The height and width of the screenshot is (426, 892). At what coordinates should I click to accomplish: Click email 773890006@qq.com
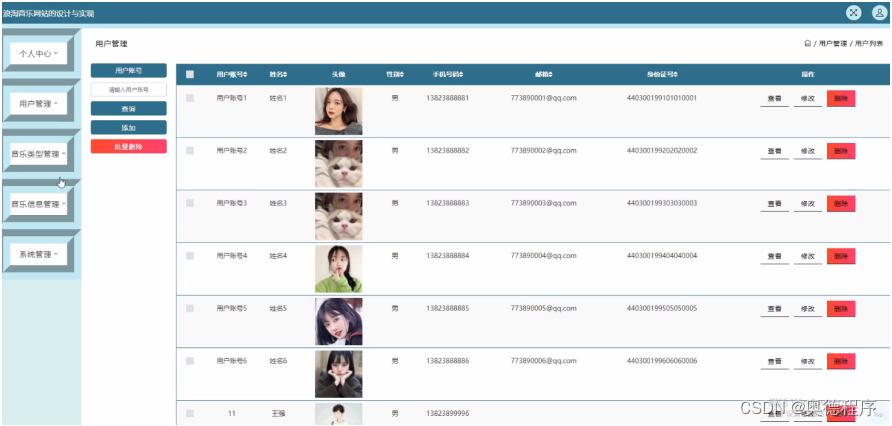pos(544,361)
